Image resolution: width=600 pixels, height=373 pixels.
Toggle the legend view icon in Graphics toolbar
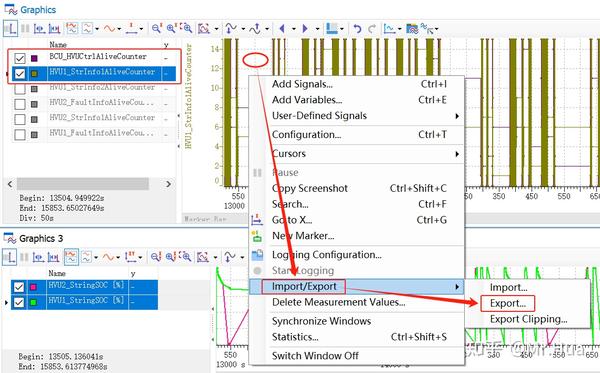(10, 28)
